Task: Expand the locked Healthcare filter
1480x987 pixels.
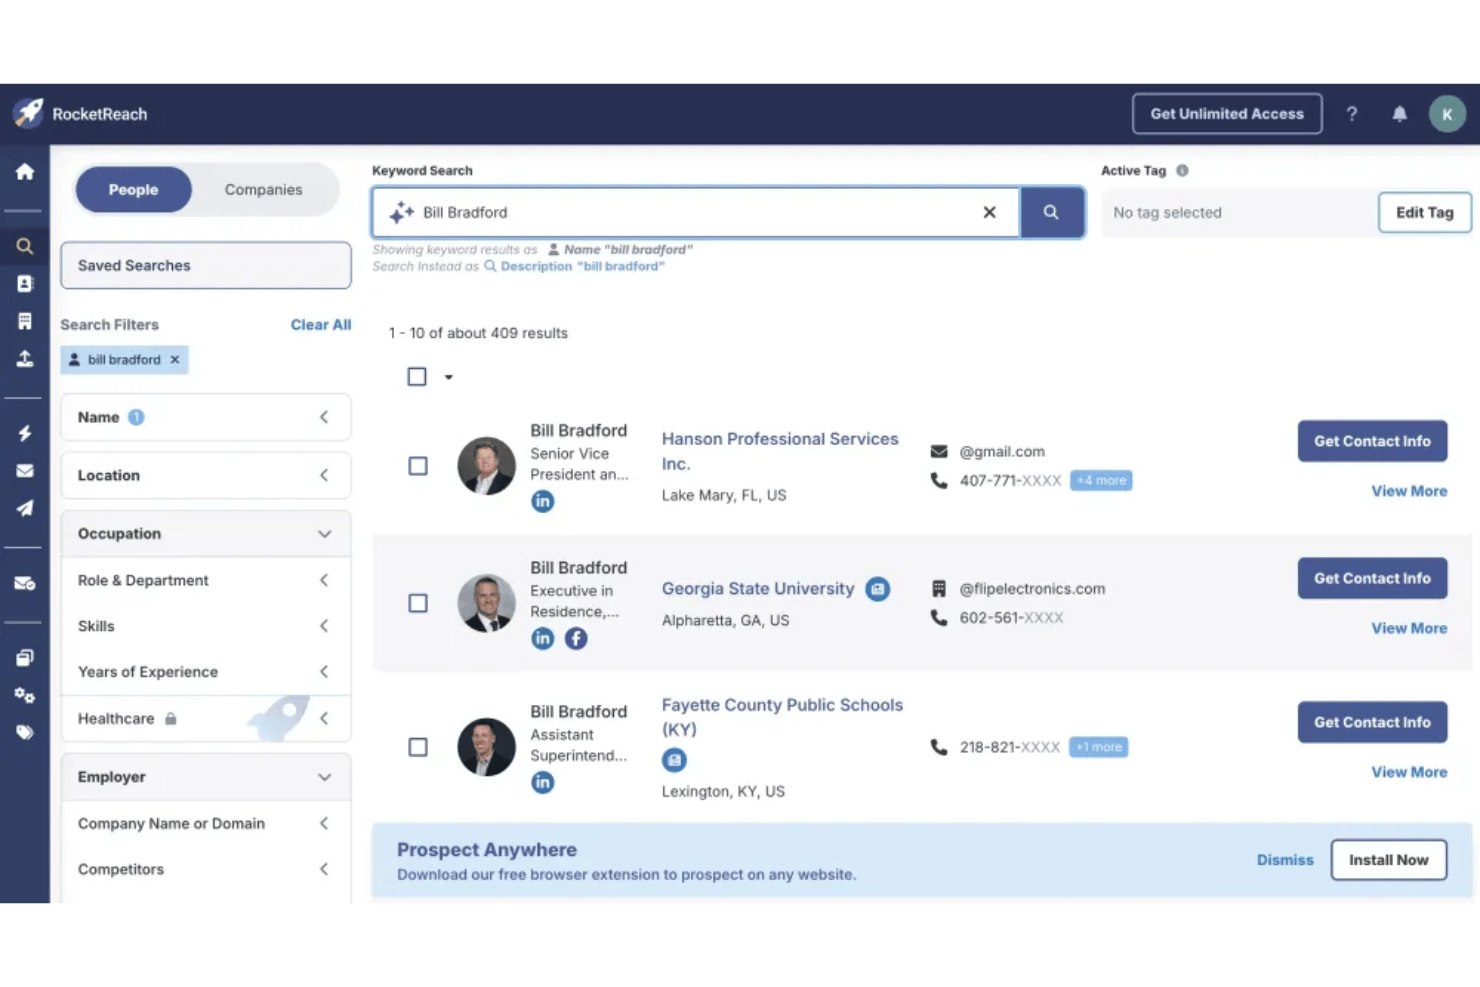Action: [x=206, y=718]
